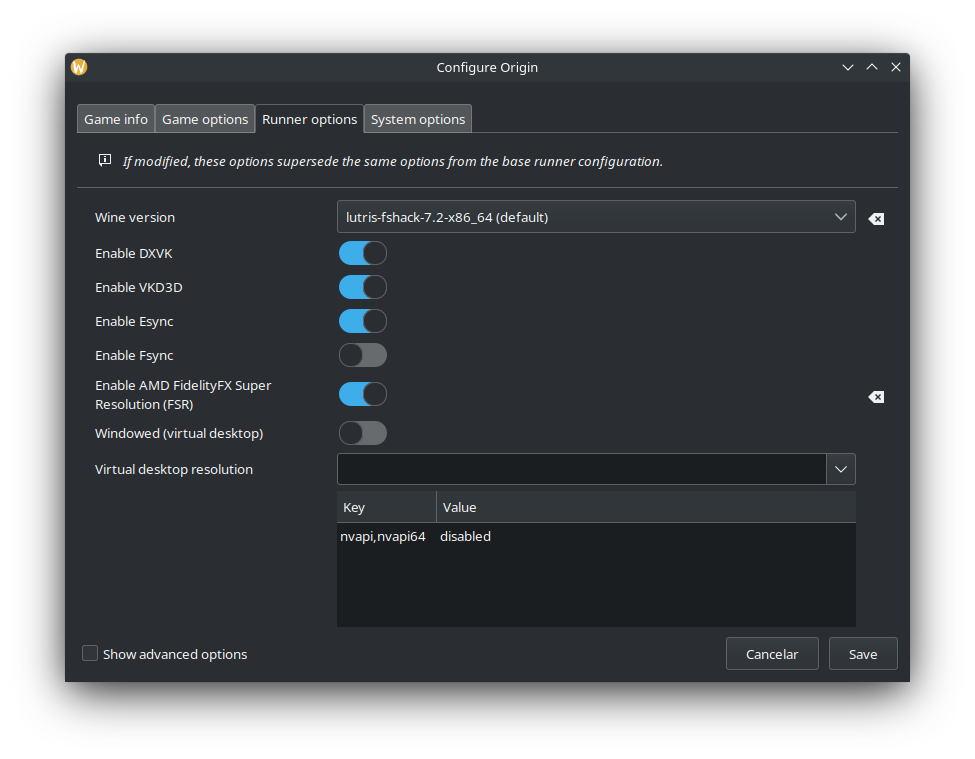Screen dimensions: 975x759
Task: Toggle the Enable VKD3D switch
Action: pos(363,287)
